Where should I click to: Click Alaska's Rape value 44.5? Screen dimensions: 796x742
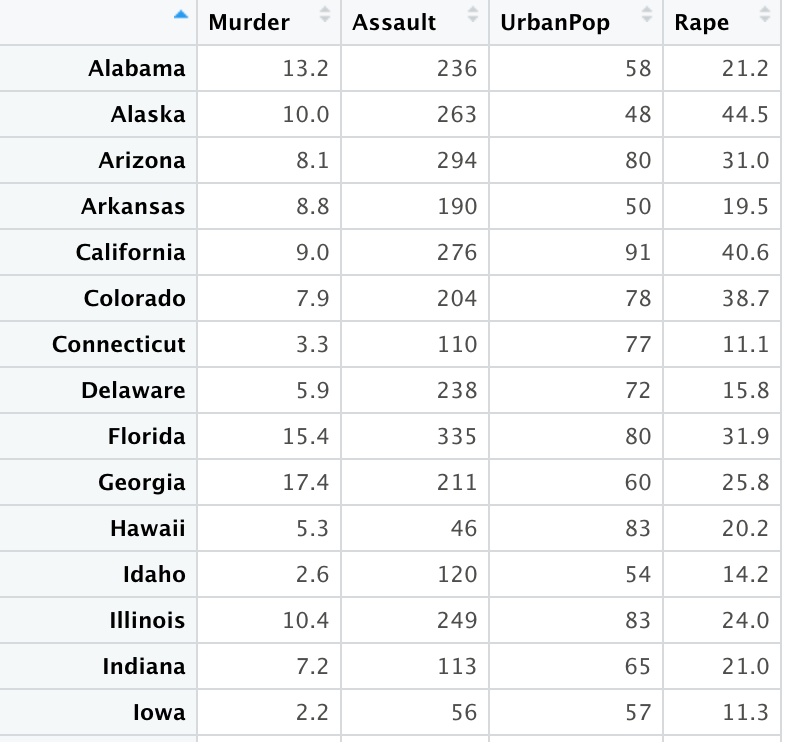745,114
